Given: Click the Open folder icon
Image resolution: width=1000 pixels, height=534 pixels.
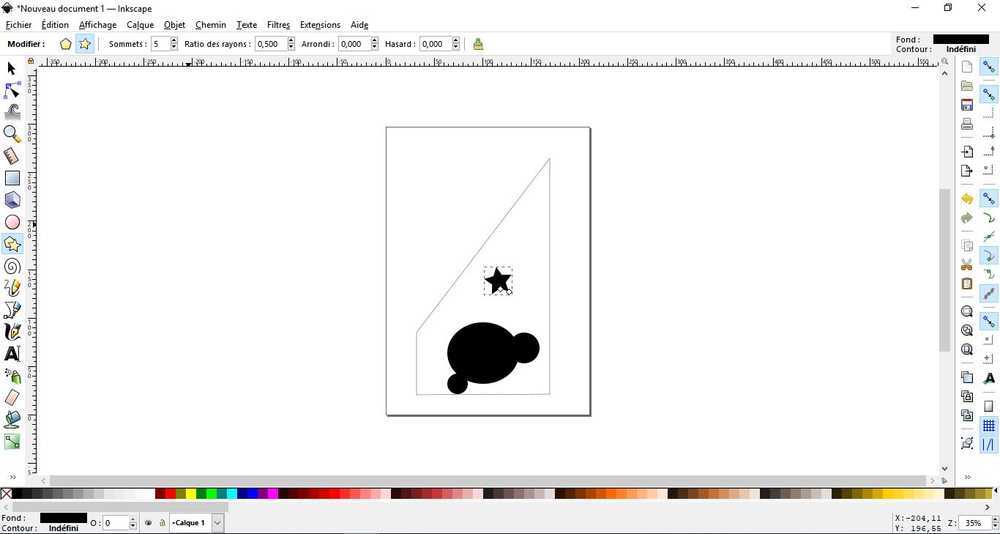Looking at the screenshot, I should pyautogui.click(x=967, y=86).
